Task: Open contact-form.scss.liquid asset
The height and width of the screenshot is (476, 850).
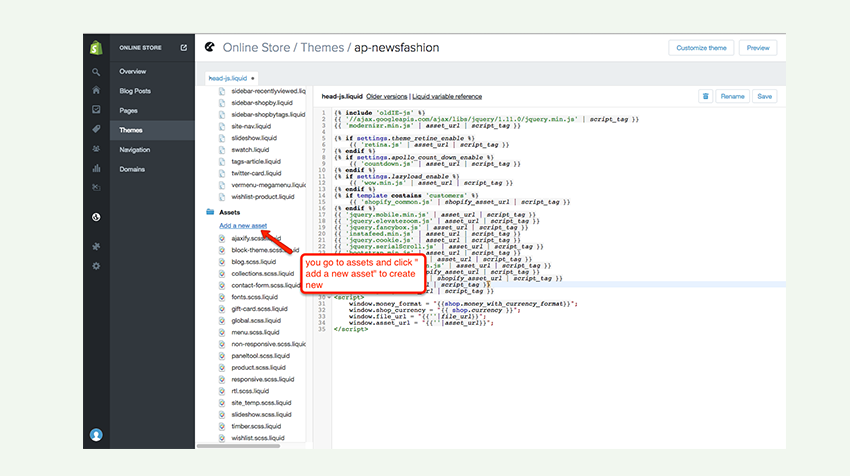Action: pyautogui.click(x=265, y=285)
